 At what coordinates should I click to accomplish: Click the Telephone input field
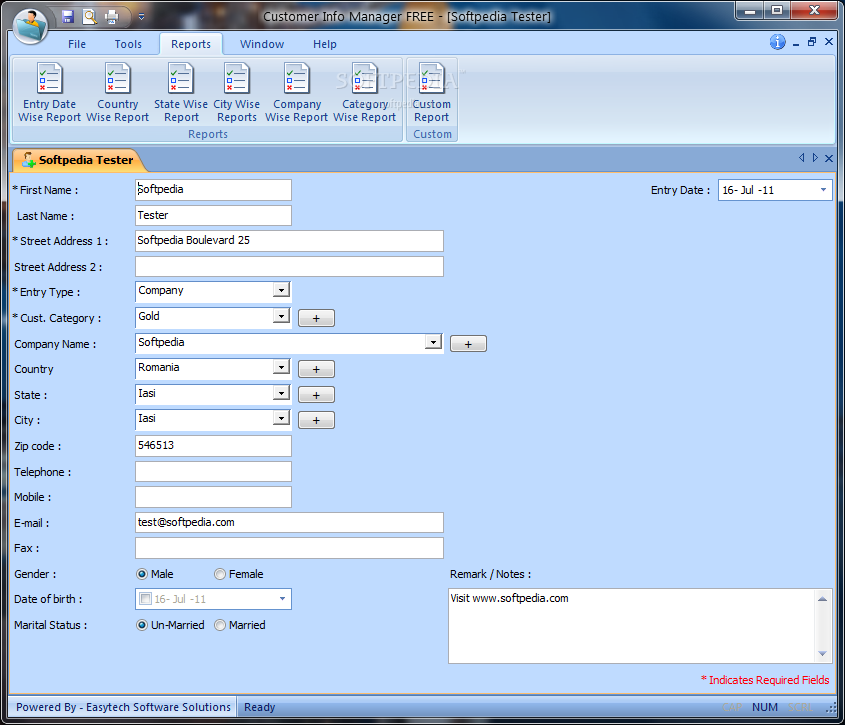[x=213, y=472]
